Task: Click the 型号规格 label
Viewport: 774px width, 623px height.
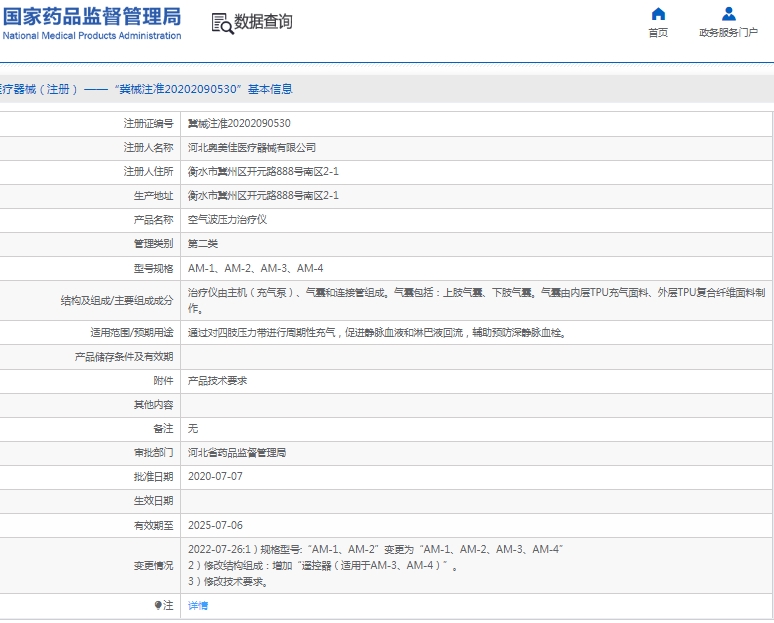Action: coord(154,268)
